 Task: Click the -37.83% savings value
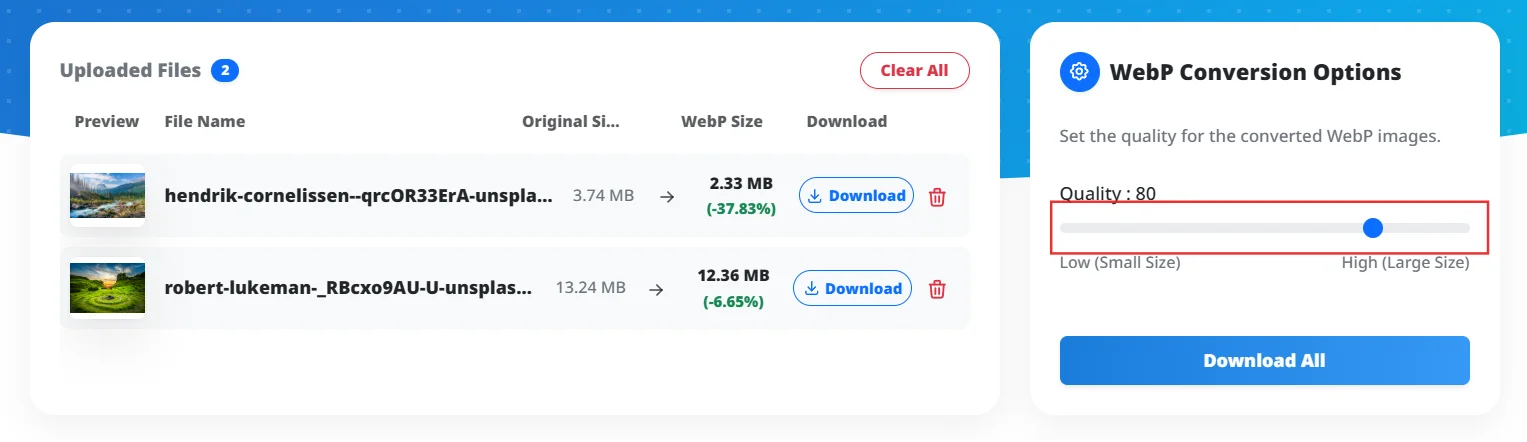741,209
